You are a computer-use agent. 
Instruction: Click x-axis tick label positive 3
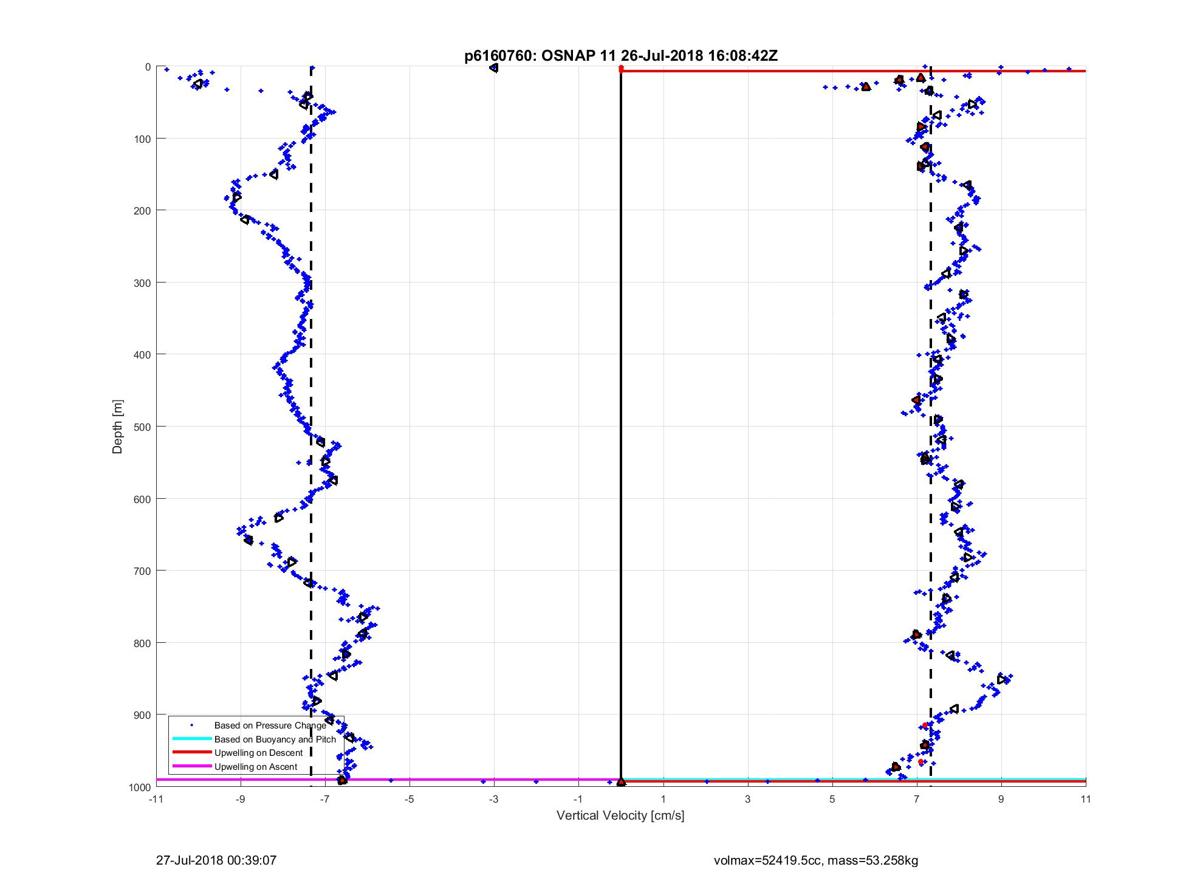tap(748, 799)
